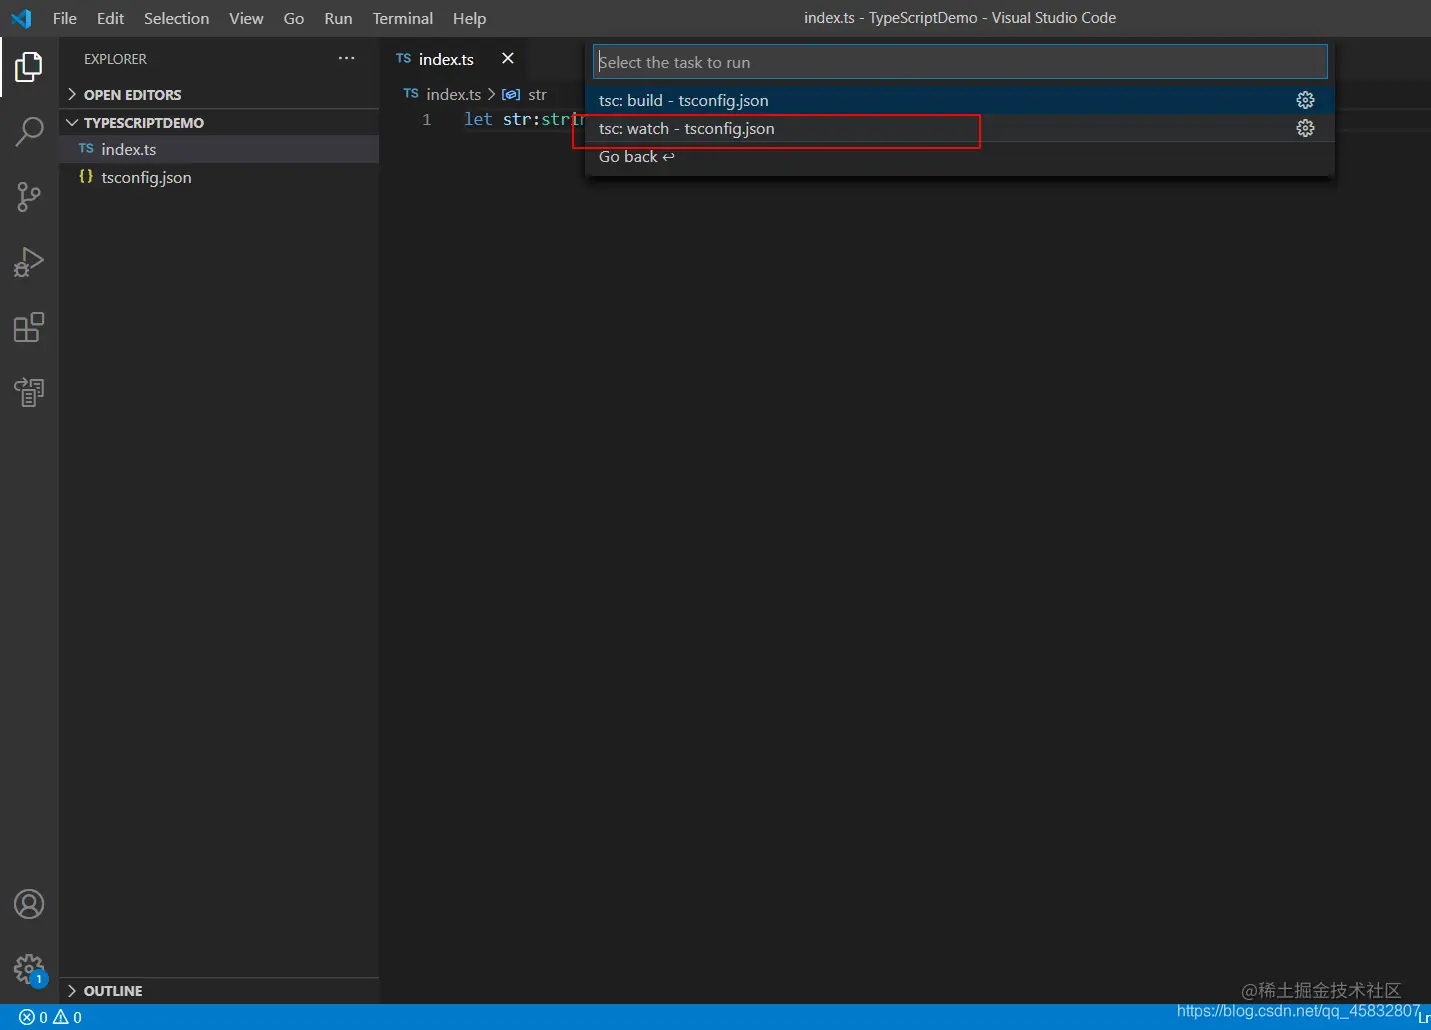Open the task/project manager icon in activity bar
The width and height of the screenshot is (1431, 1030).
(x=29, y=392)
